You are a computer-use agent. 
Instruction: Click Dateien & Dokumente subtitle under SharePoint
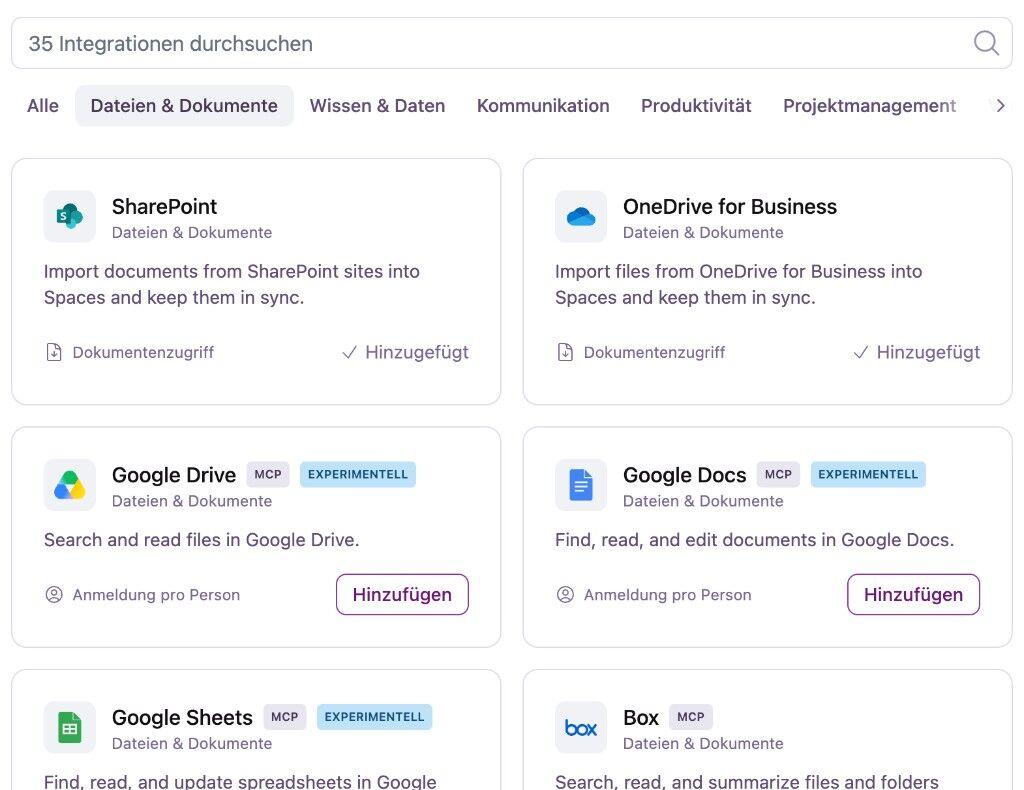[x=192, y=232]
